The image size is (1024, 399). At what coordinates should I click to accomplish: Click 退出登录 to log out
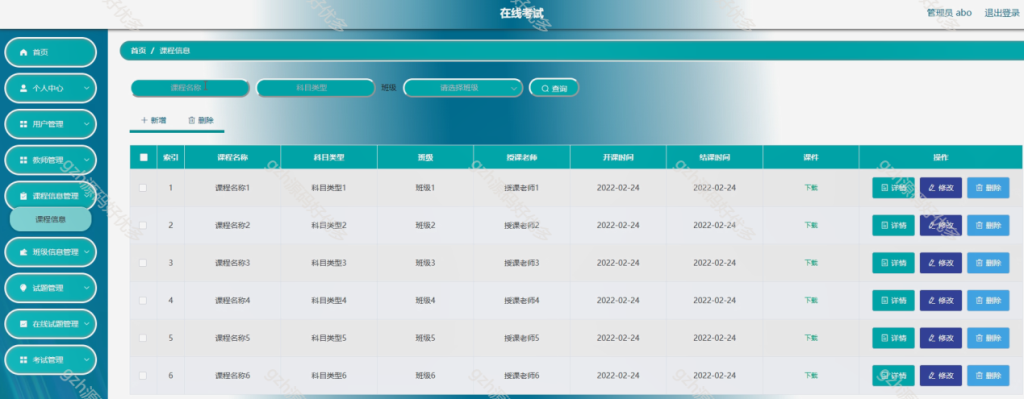point(1002,12)
